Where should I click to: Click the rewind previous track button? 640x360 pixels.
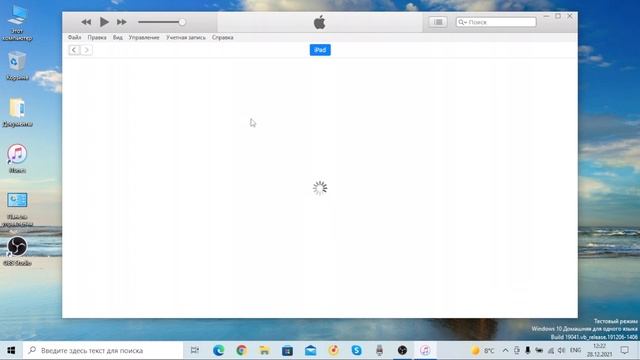[86, 22]
